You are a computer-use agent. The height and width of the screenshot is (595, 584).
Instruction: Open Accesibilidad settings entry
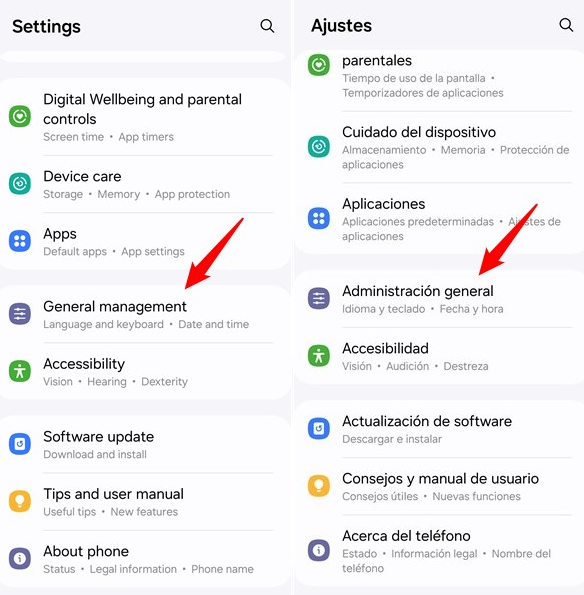point(439,356)
